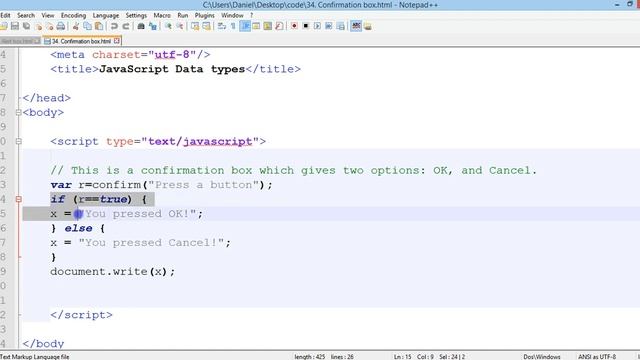
Task: Click the run macro multiple times icon
Action: [x=329, y=26]
